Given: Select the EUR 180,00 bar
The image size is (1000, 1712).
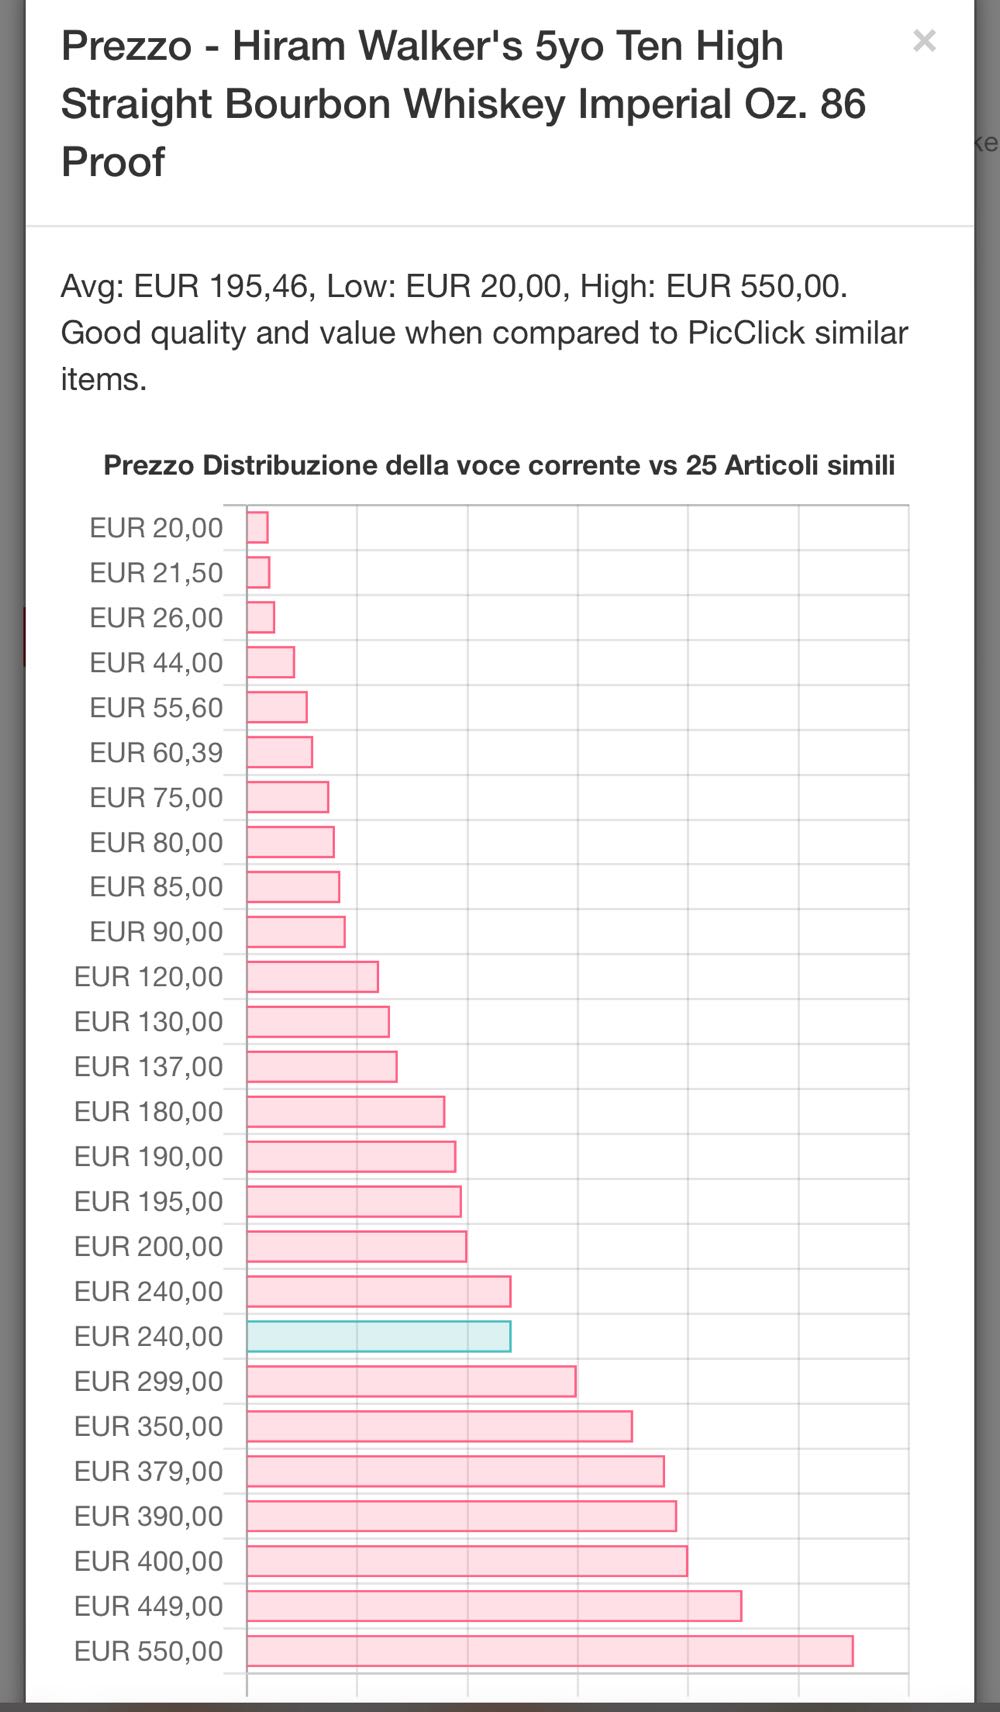Looking at the screenshot, I should click(345, 1111).
